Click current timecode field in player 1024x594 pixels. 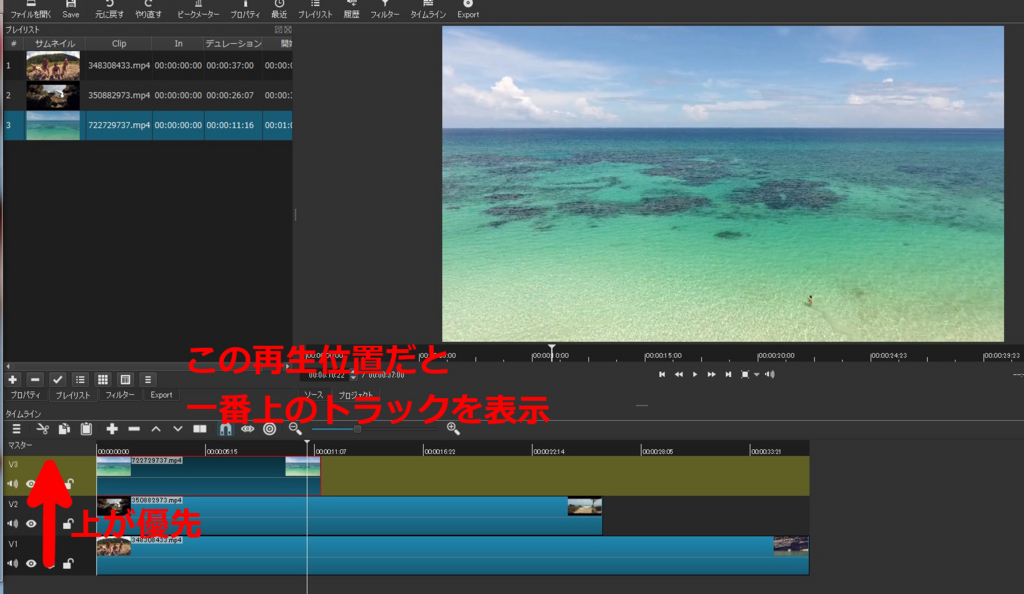[327, 375]
